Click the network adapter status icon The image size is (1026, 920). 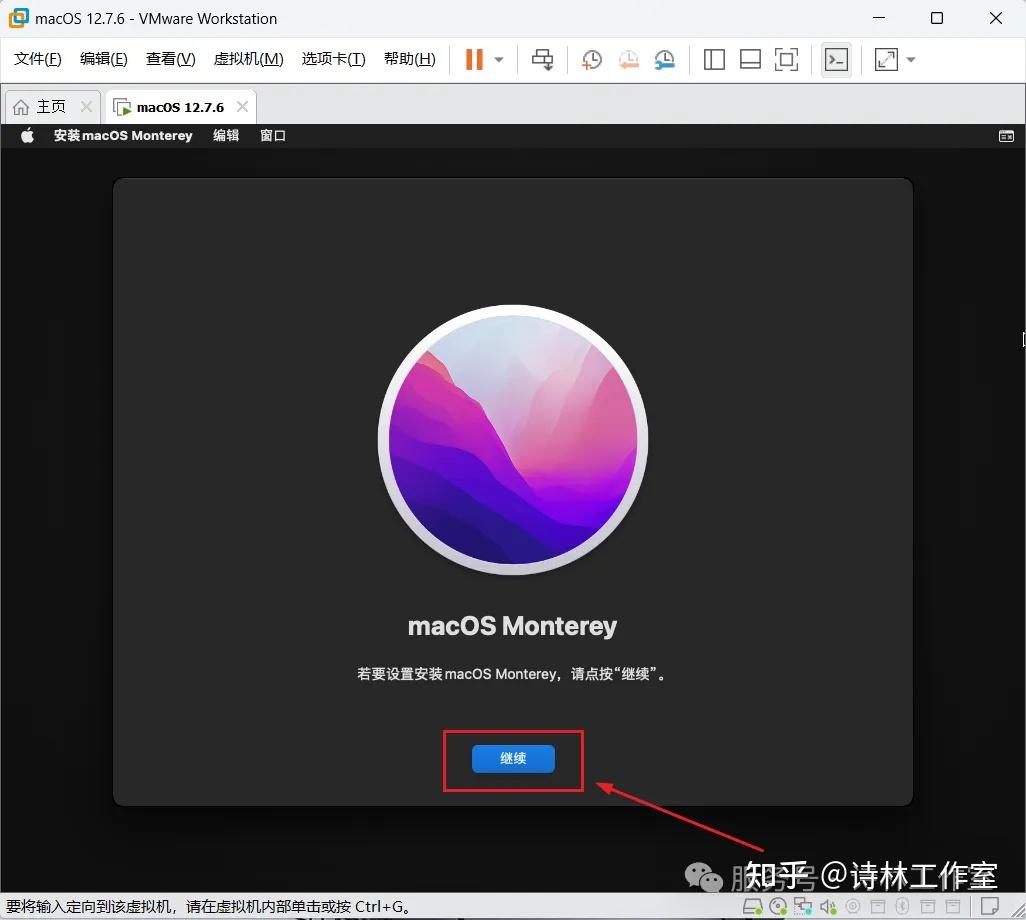tap(803, 906)
